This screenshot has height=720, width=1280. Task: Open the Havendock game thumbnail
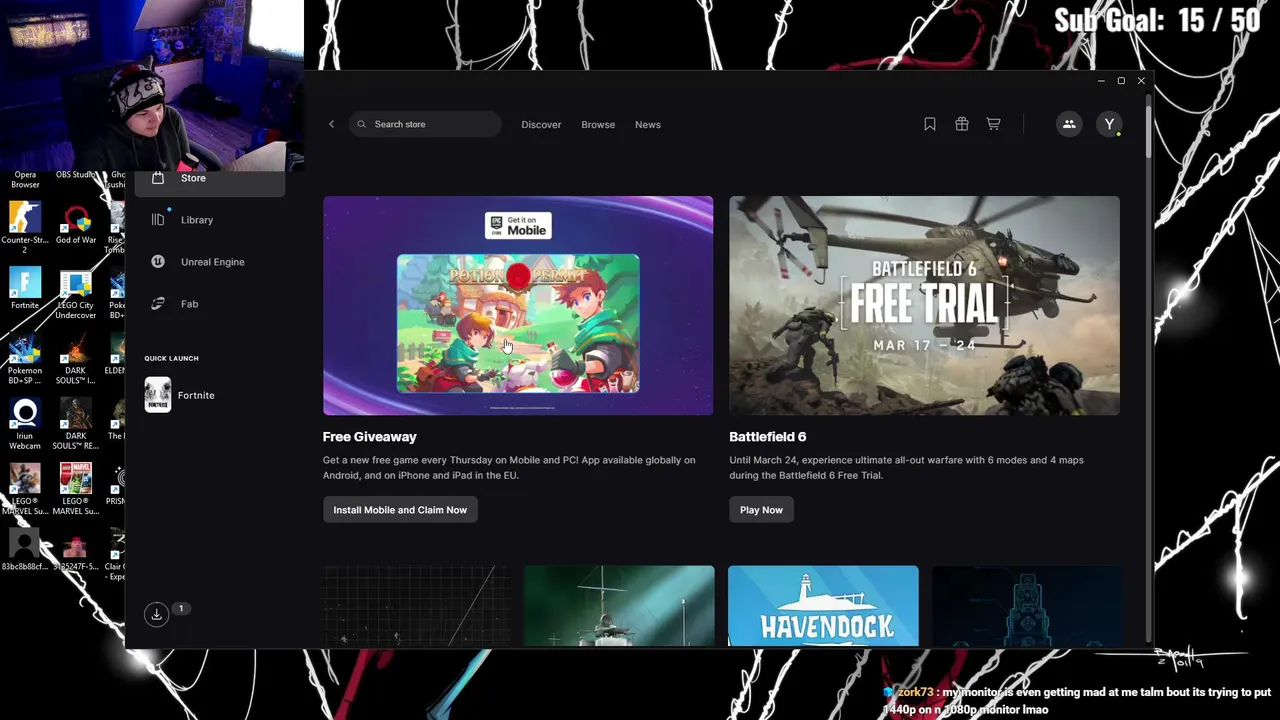(823, 606)
